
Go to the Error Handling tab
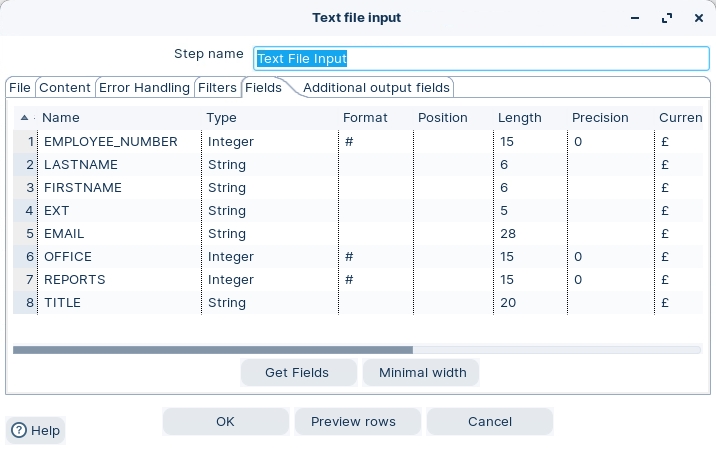(x=144, y=88)
